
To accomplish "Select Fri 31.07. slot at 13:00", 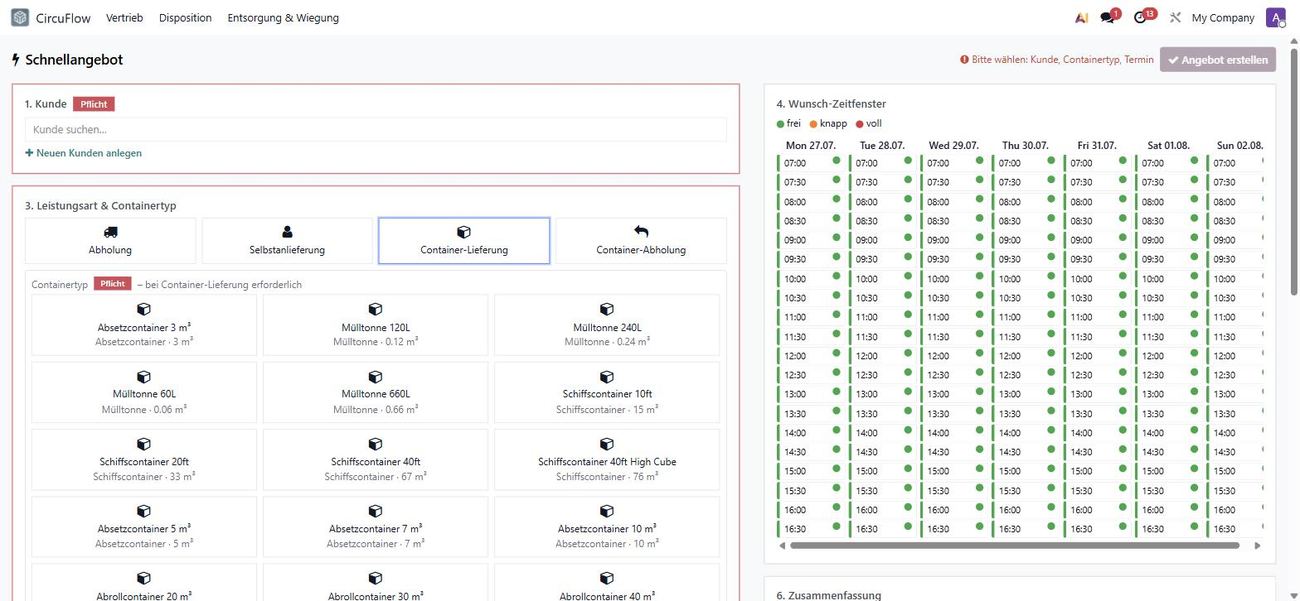I will [x=1098, y=394].
